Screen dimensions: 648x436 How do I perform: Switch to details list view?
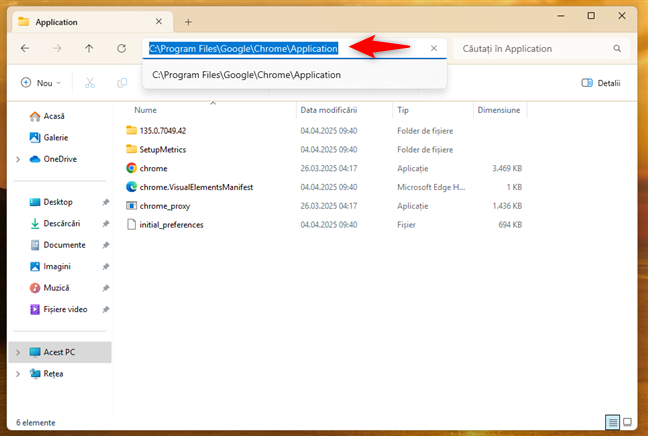612,422
